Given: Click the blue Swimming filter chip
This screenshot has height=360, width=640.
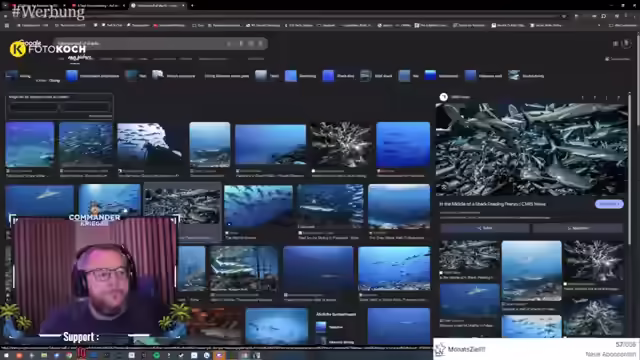Looking at the screenshot, I should point(300,76).
